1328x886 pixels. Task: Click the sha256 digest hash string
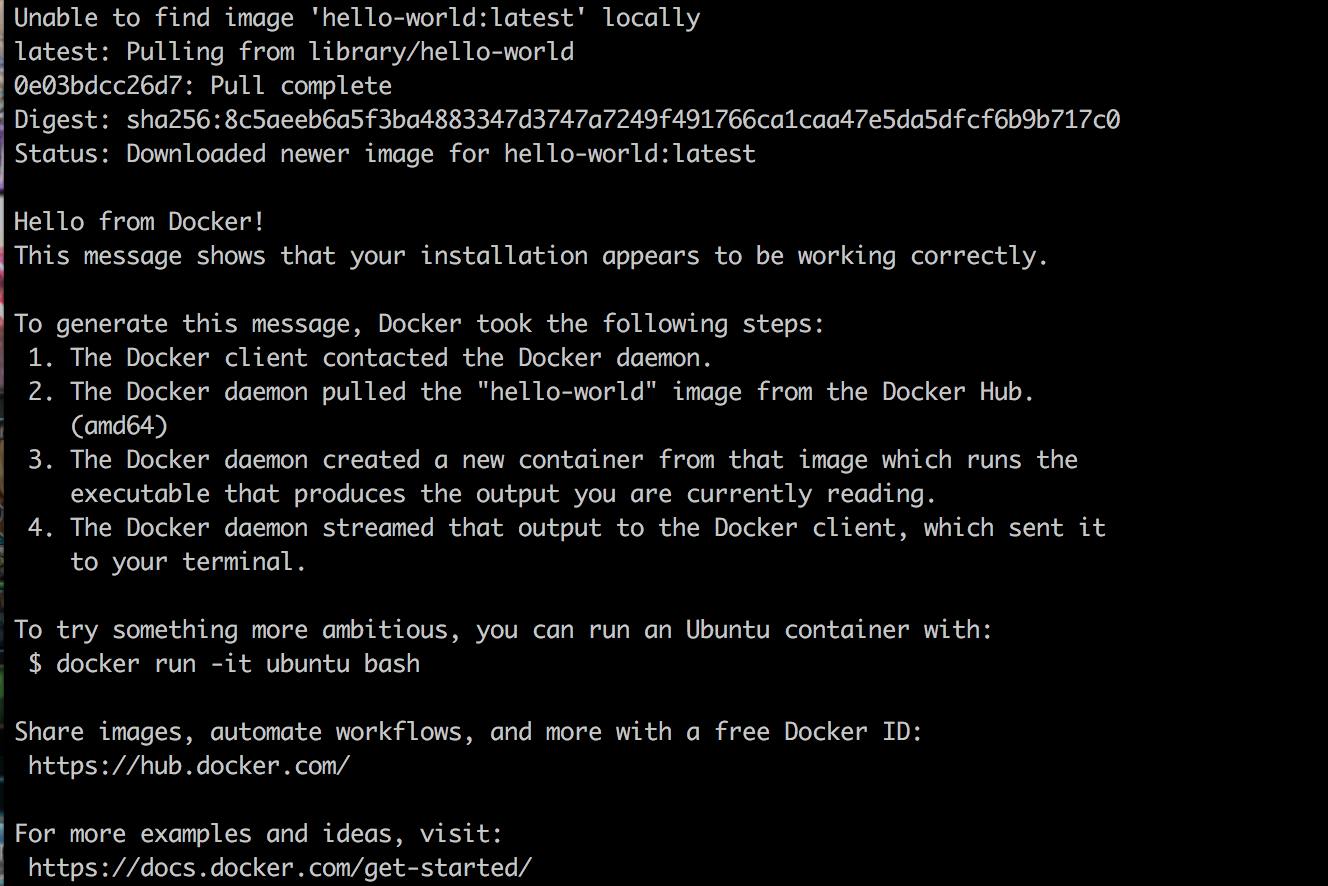pyautogui.click(x=623, y=120)
